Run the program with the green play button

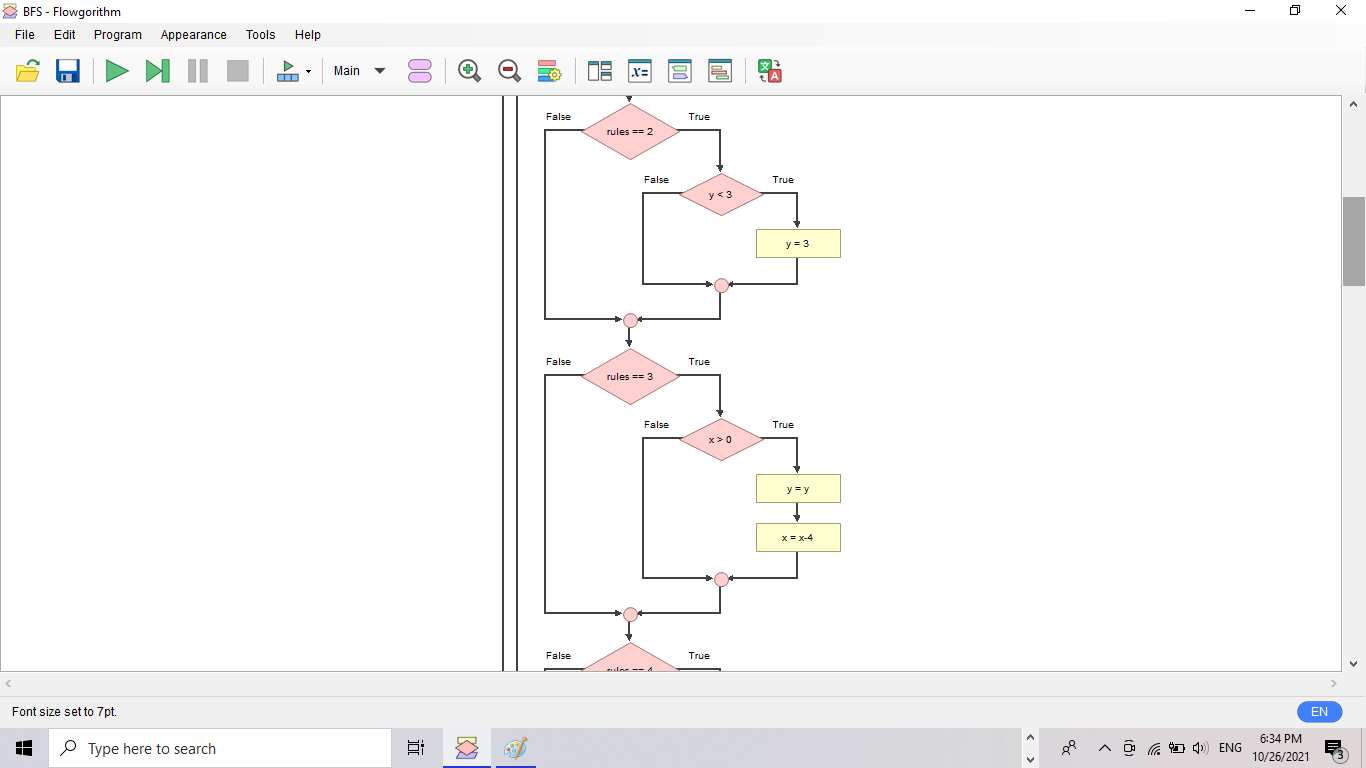click(x=117, y=71)
